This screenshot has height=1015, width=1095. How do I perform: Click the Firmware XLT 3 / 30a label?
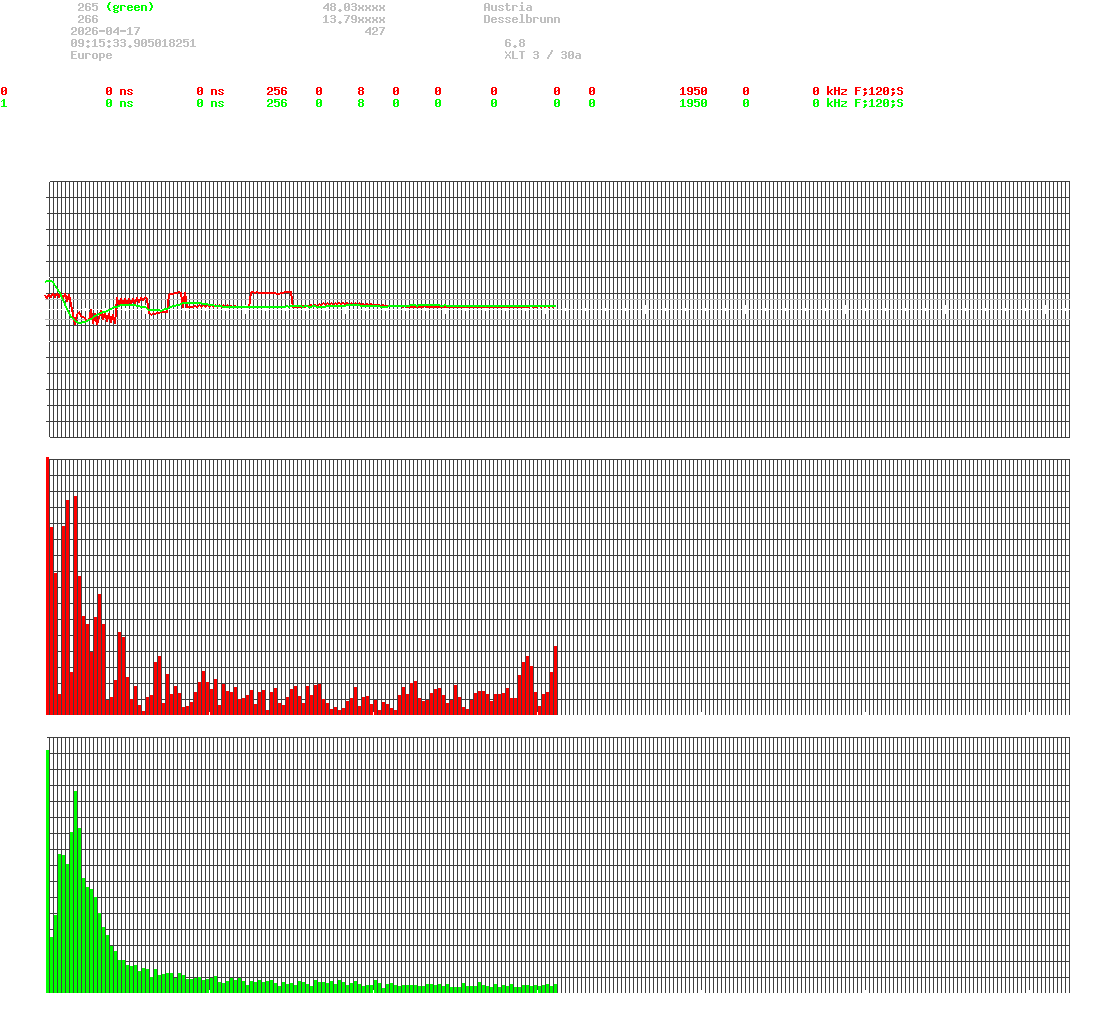click(545, 55)
